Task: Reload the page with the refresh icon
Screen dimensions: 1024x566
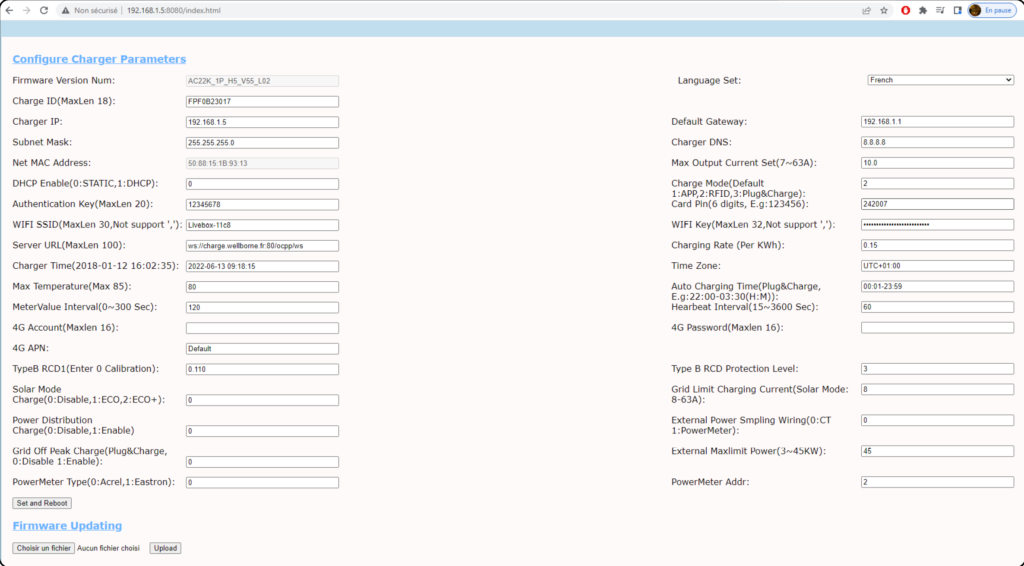Action: point(44,10)
